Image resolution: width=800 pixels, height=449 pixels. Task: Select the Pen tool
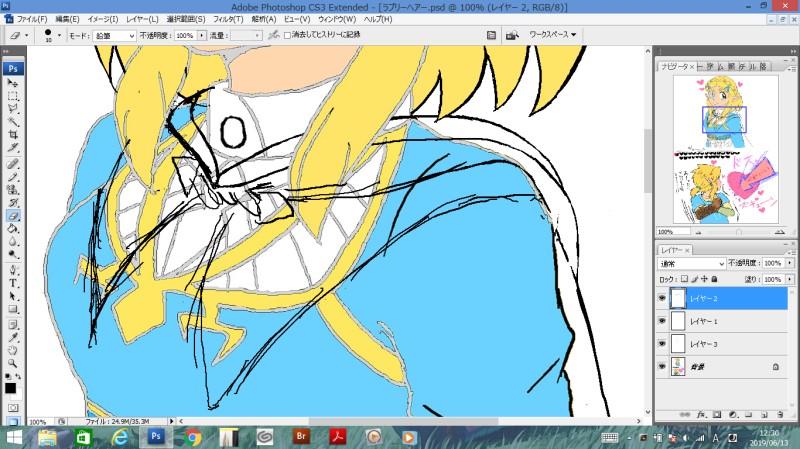[x=13, y=270]
